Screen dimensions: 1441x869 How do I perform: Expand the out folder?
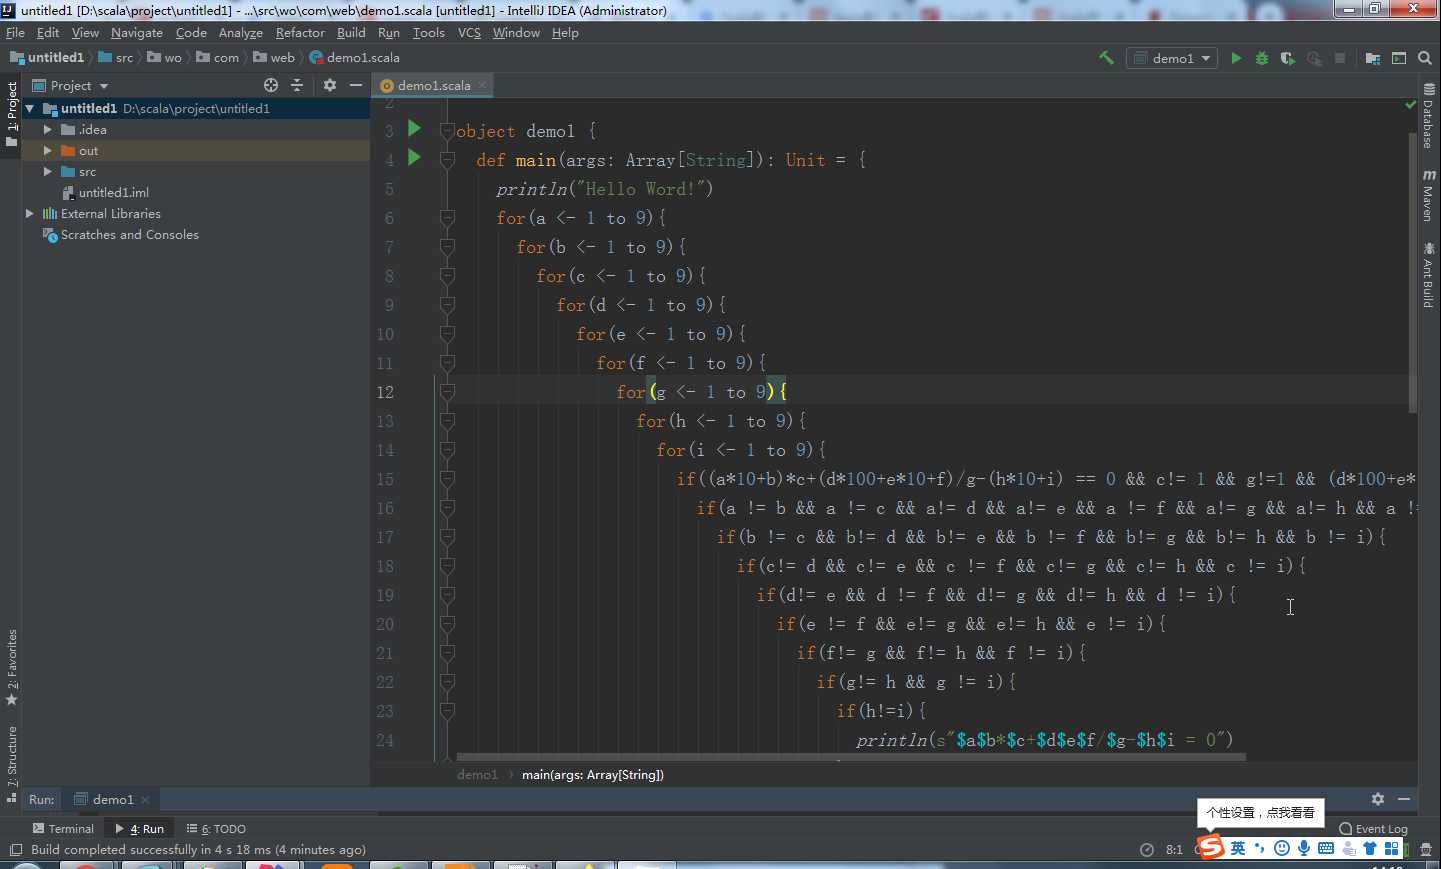(47, 150)
